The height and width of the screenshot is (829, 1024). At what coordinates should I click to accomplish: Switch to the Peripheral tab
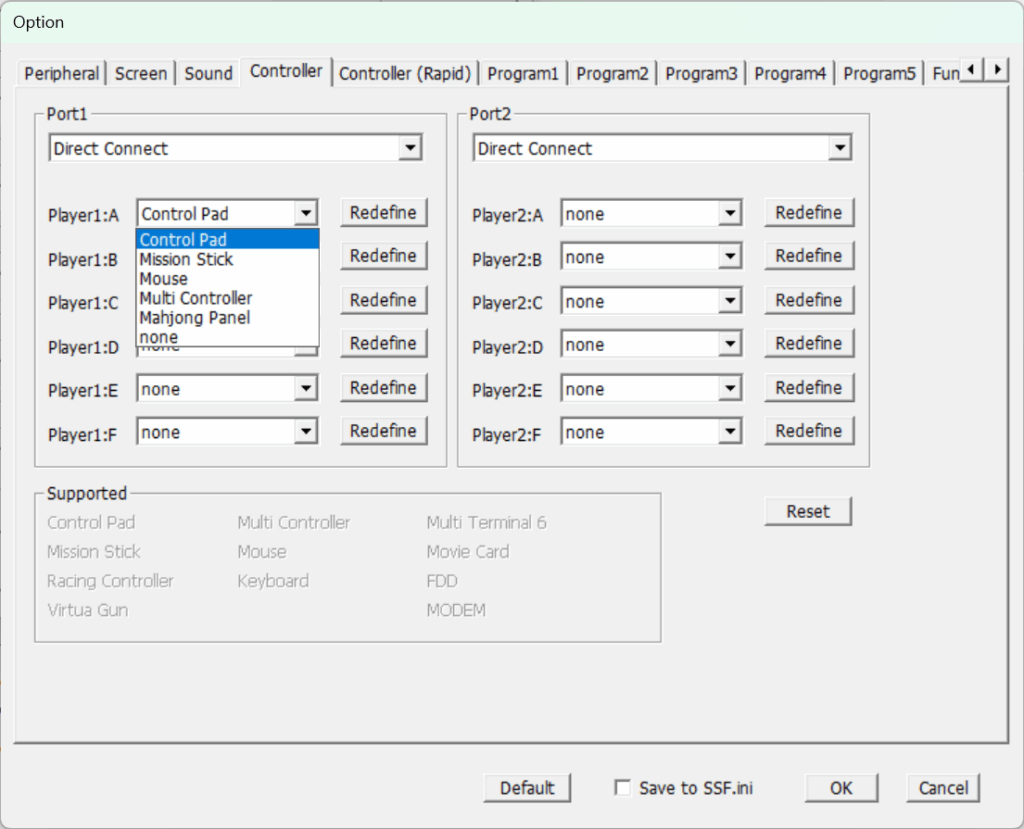click(x=62, y=73)
